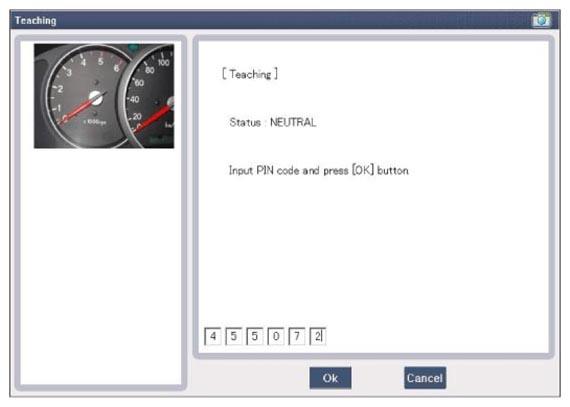Select the PIN digit box containing 7

[x=297, y=336]
